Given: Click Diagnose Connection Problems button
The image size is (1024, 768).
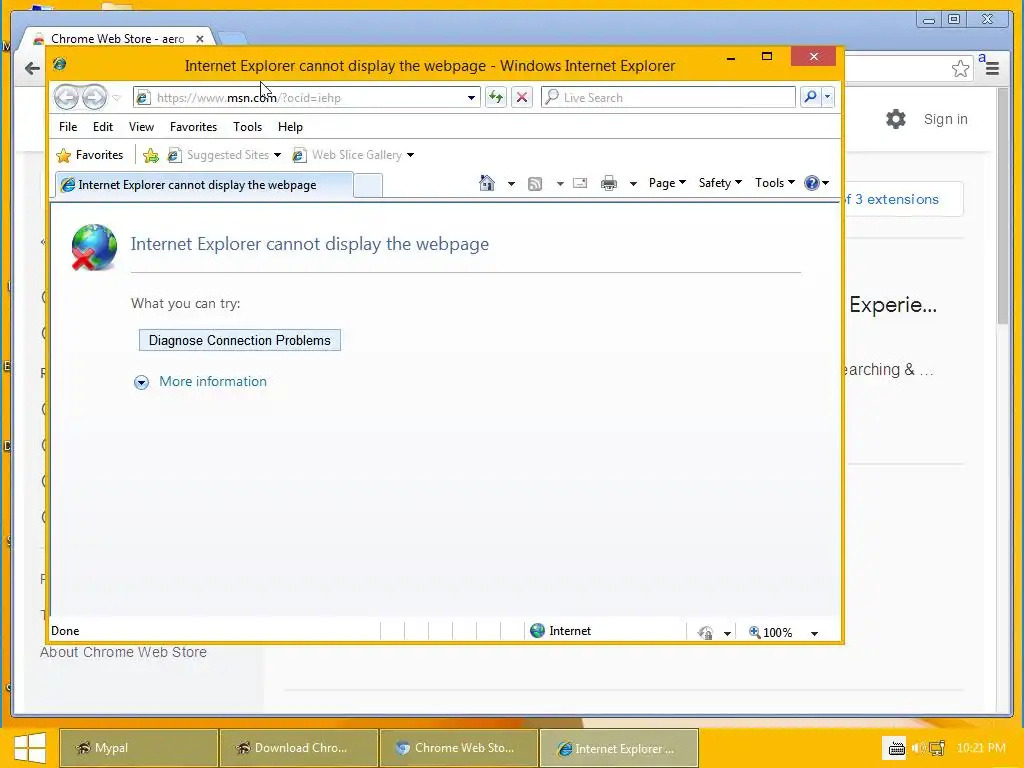Looking at the screenshot, I should point(240,340).
